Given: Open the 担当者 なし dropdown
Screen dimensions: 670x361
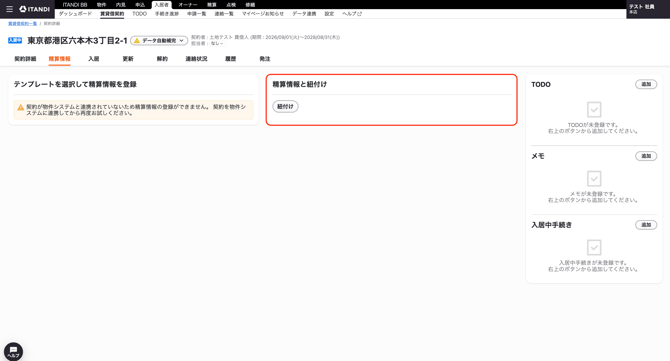Looking at the screenshot, I should [x=217, y=44].
